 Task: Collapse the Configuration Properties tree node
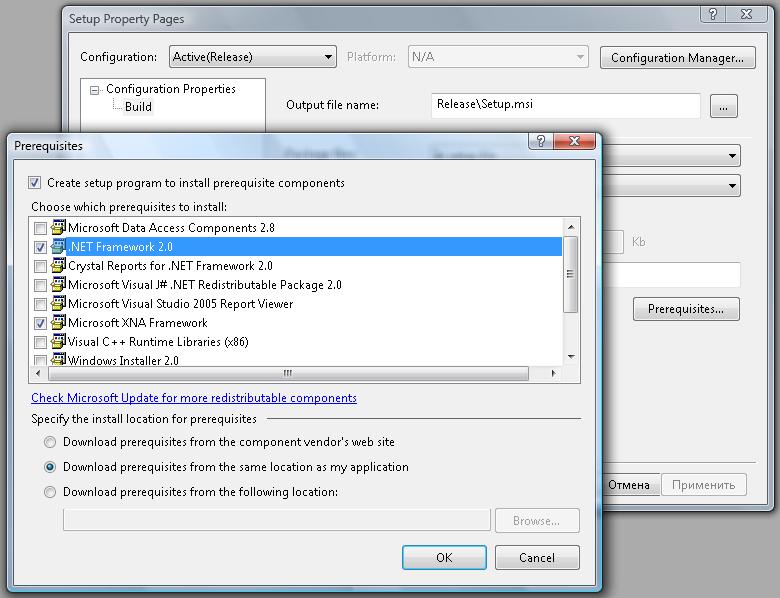95,90
